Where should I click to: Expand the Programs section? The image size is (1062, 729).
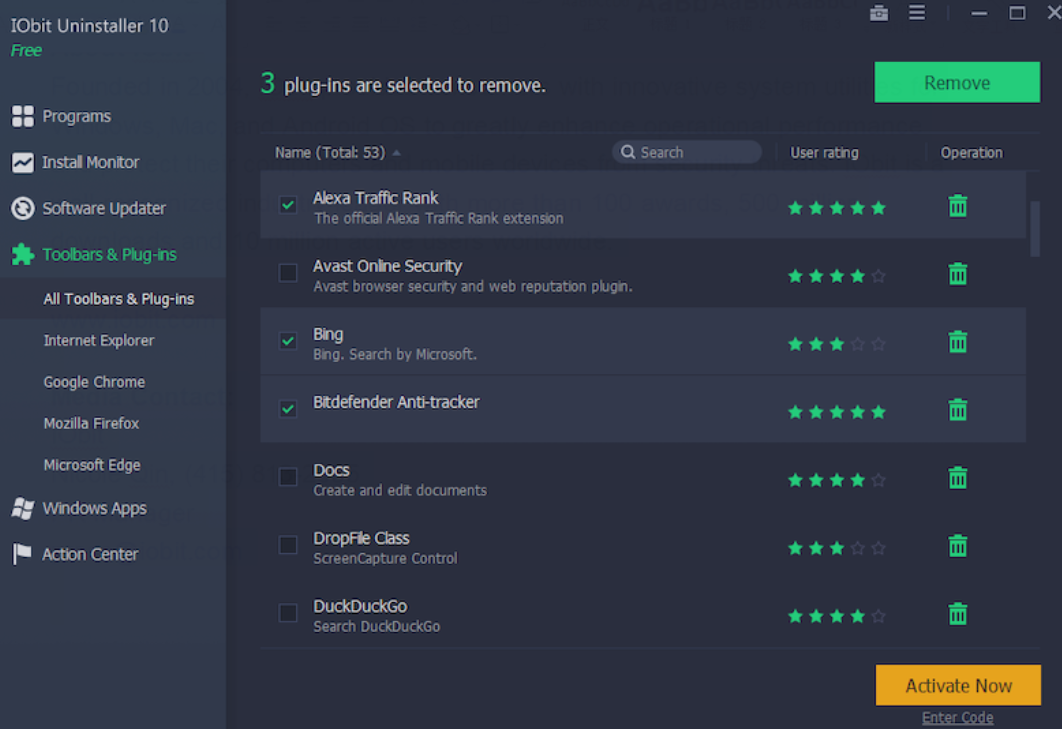point(76,116)
